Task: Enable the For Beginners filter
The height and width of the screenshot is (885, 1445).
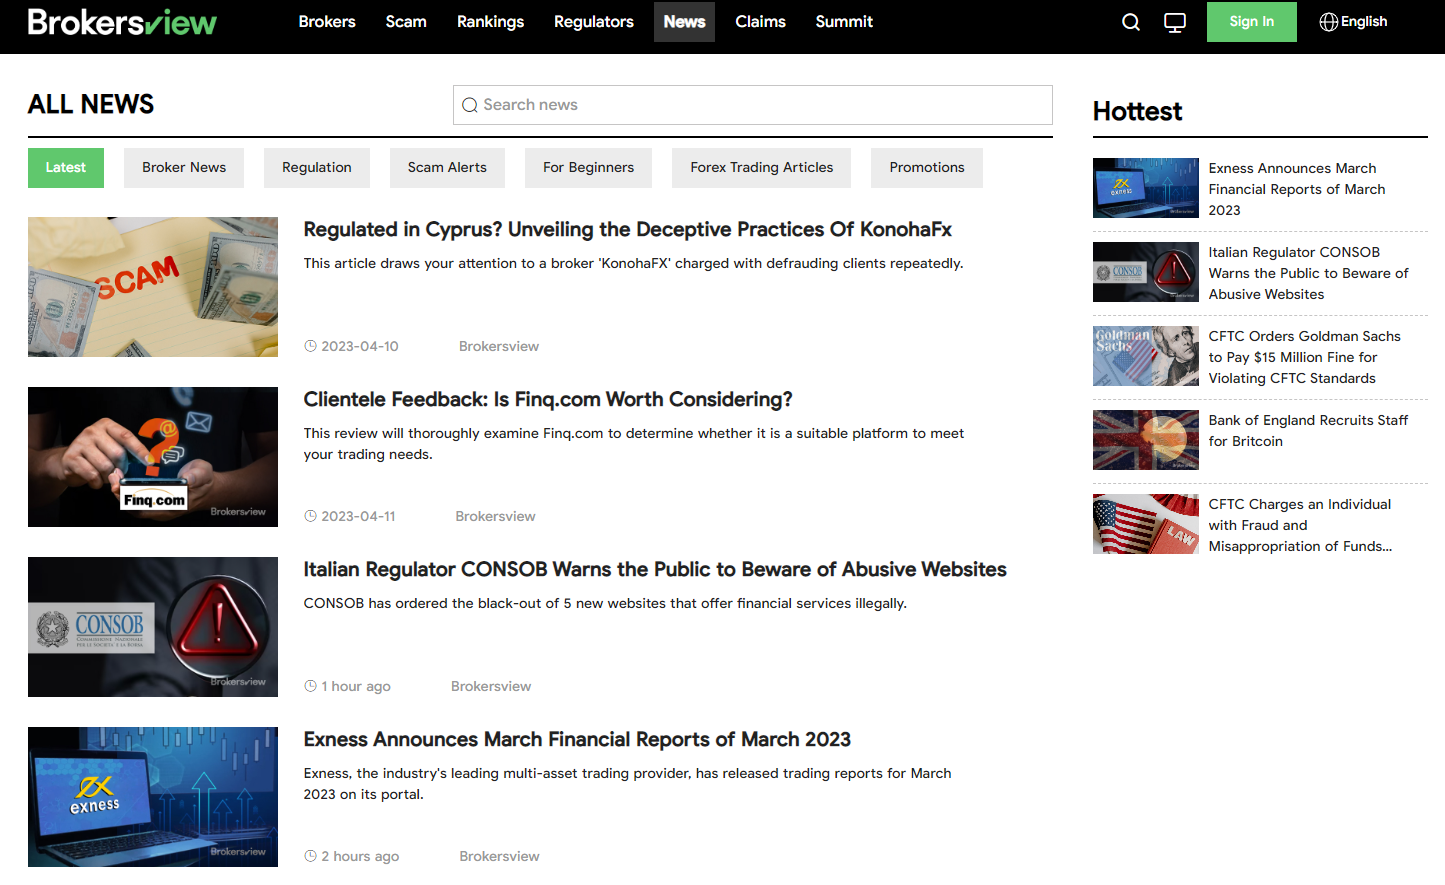Action: tap(588, 167)
